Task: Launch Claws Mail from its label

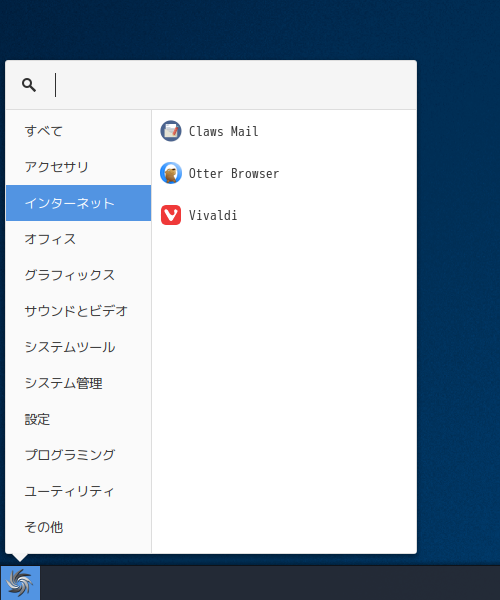Action: (224, 131)
